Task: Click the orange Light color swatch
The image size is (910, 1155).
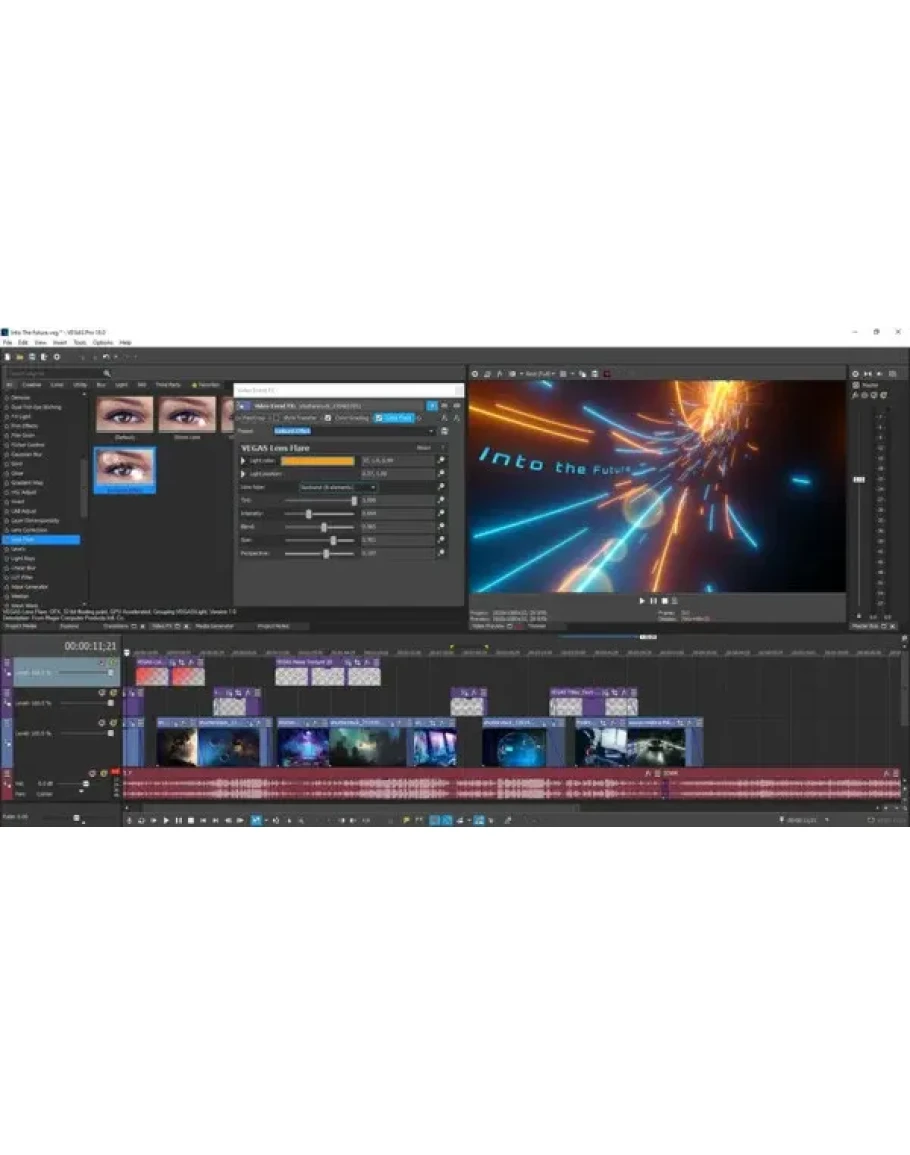Action: (x=317, y=461)
